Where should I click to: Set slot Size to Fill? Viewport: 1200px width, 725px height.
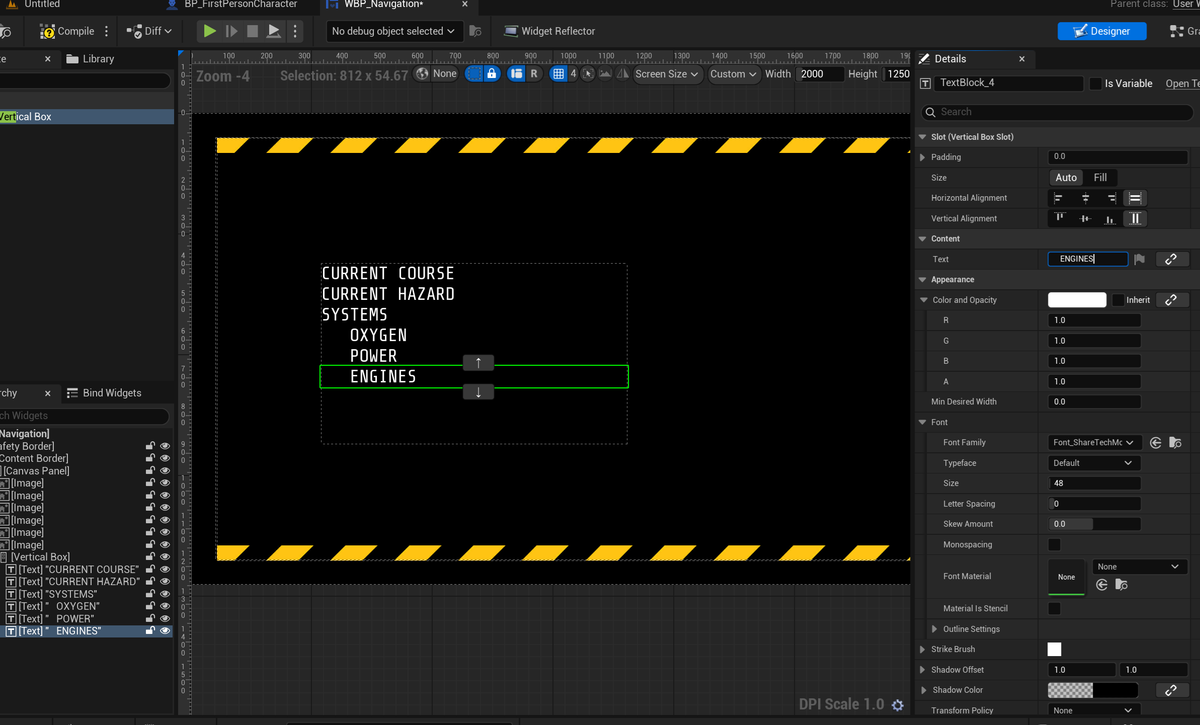point(1100,178)
